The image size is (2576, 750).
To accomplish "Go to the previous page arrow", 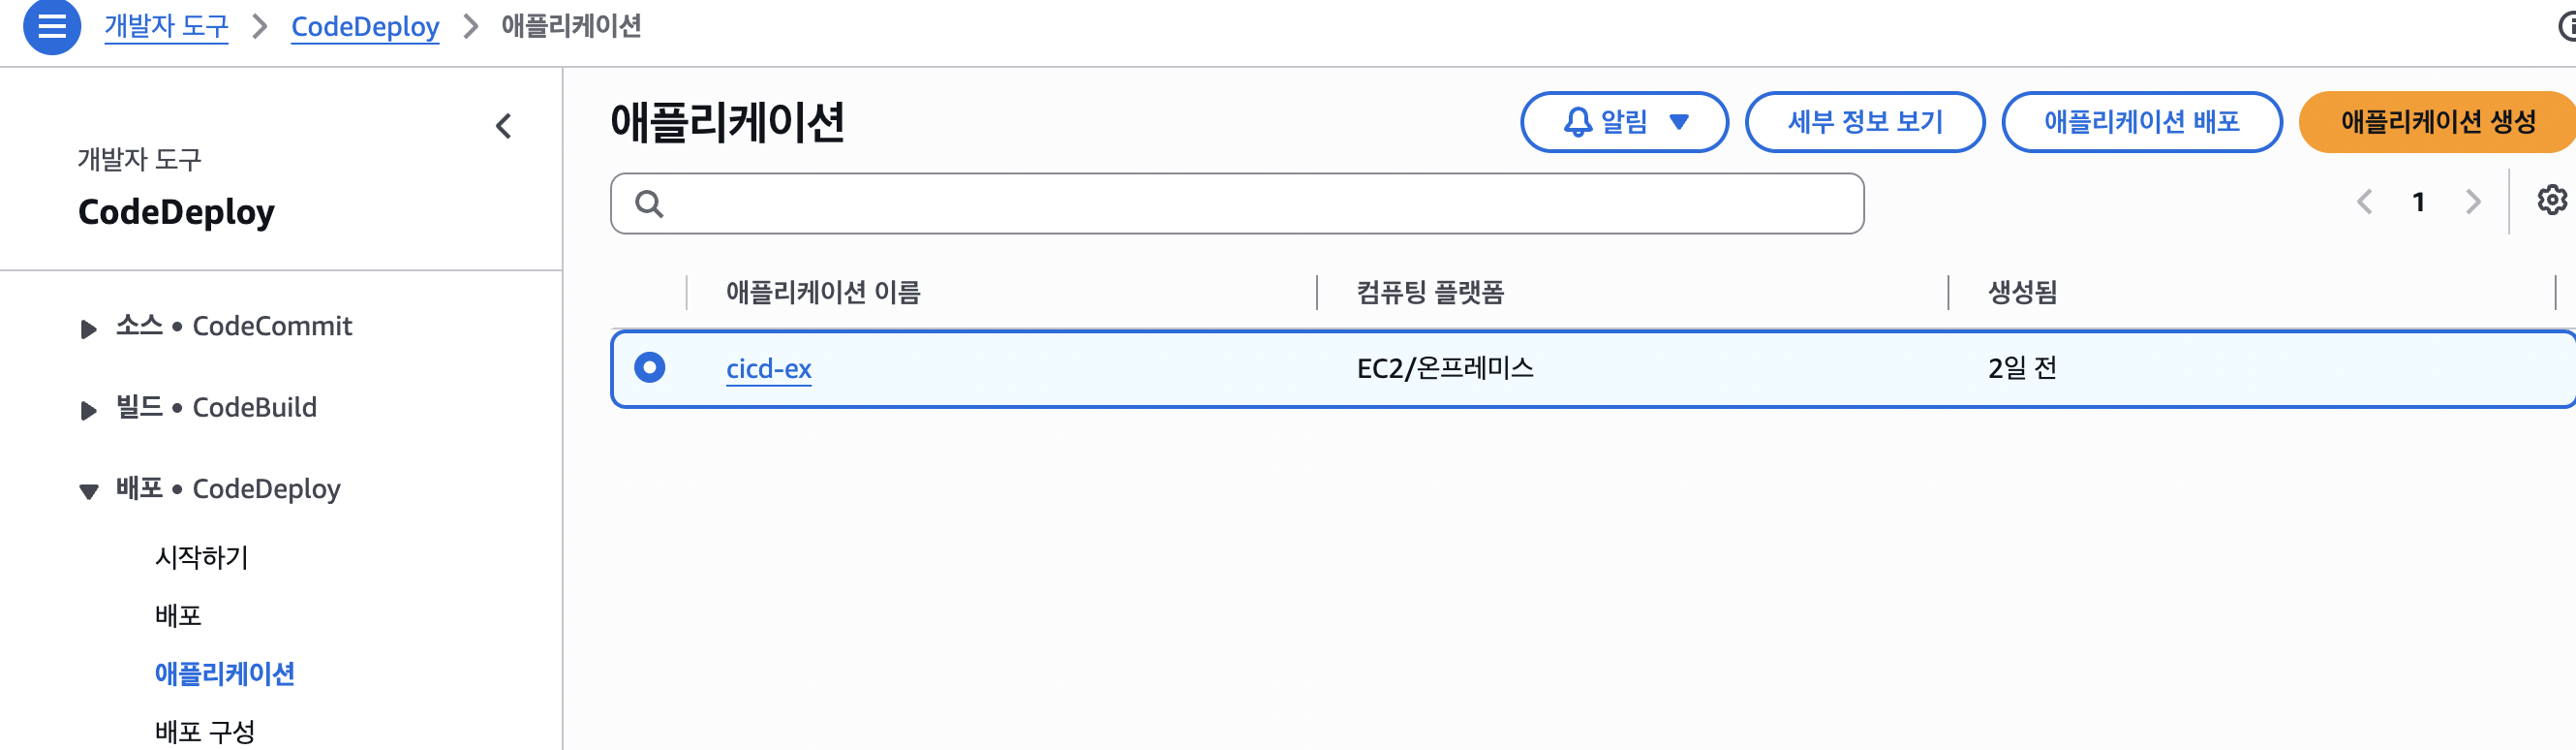I will tap(2364, 202).
